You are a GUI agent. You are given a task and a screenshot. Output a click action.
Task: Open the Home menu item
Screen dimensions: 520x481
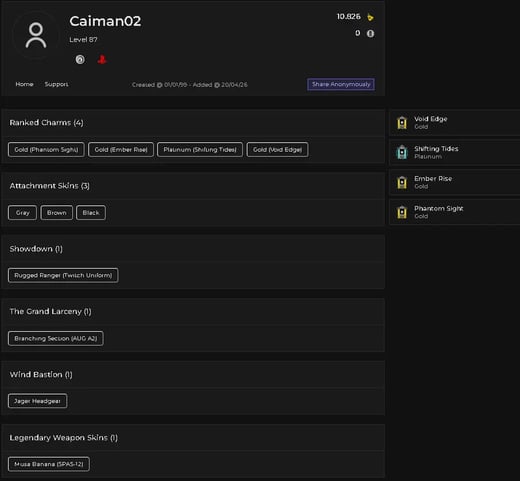[x=24, y=84]
